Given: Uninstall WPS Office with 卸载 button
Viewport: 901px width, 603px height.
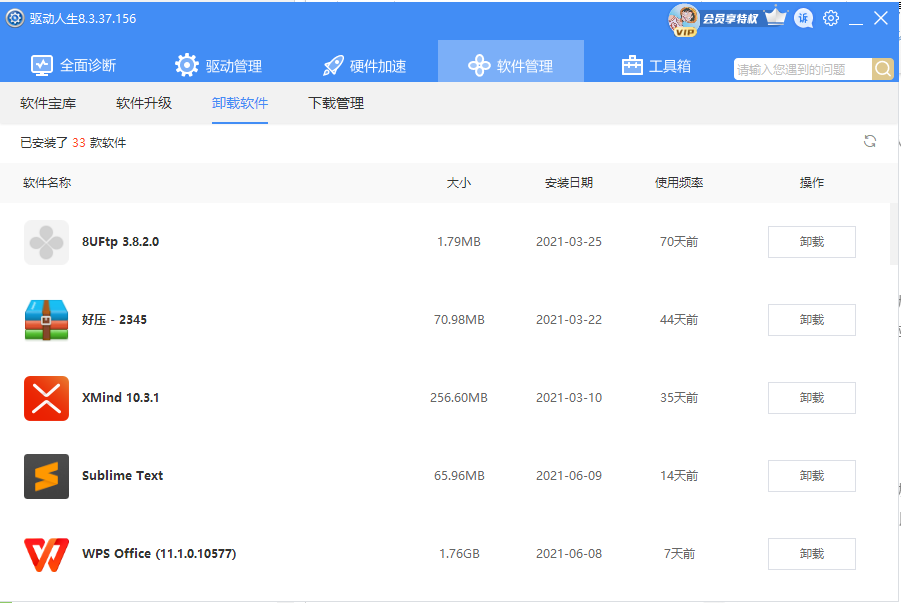Looking at the screenshot, I should 811,554.
